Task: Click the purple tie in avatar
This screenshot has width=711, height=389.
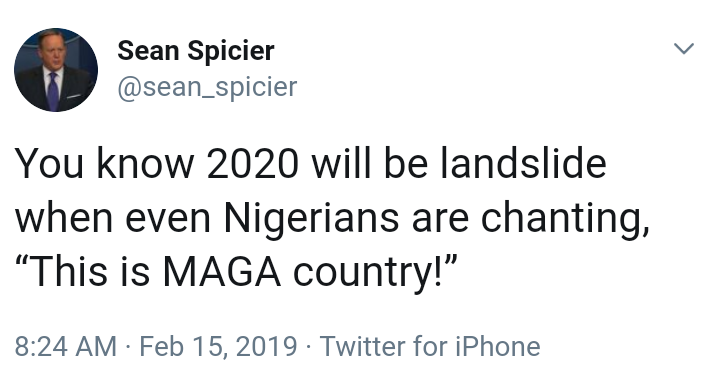Action: click(x=53, y=91)
